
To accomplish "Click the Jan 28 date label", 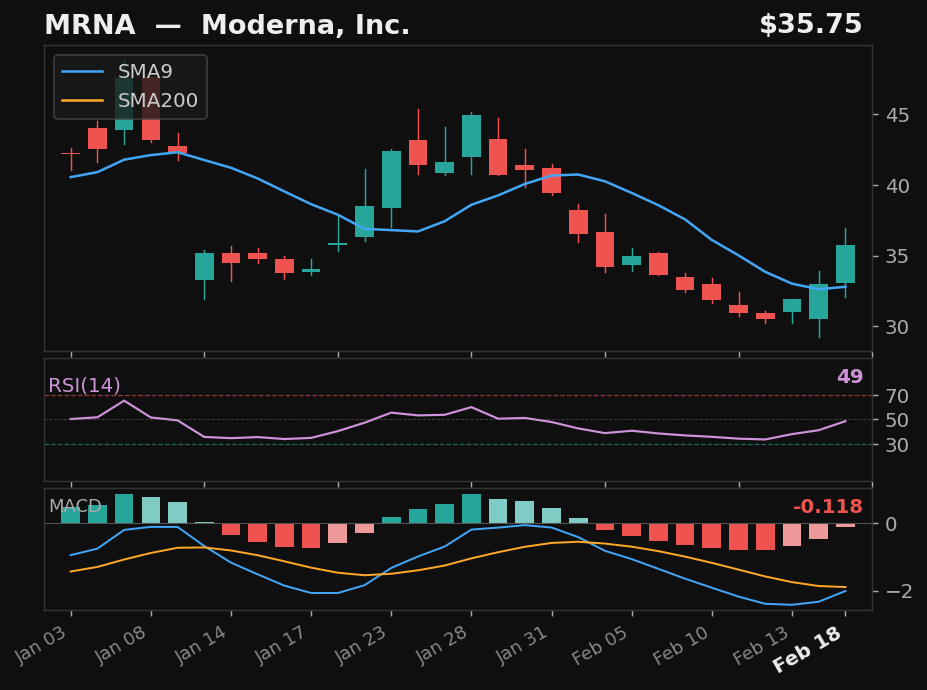I will (442, 645).
